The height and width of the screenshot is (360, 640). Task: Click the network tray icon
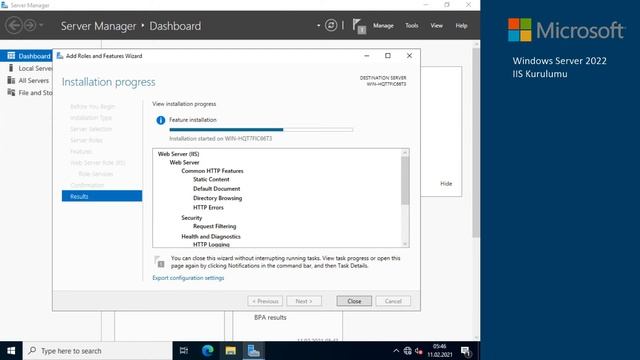click(407, 351)
